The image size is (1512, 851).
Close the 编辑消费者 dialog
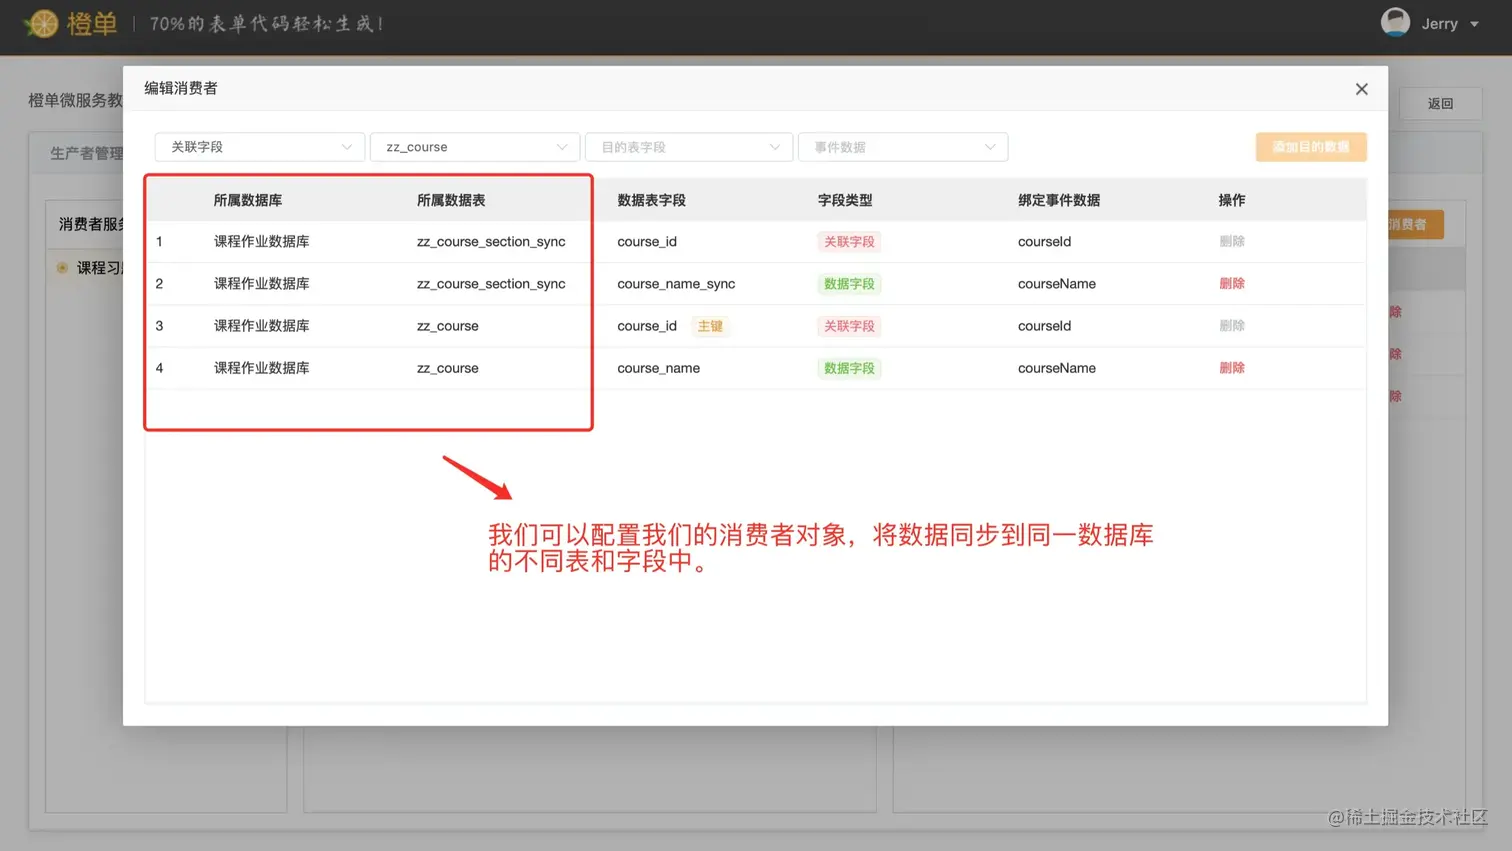[x=1361, y=89]
